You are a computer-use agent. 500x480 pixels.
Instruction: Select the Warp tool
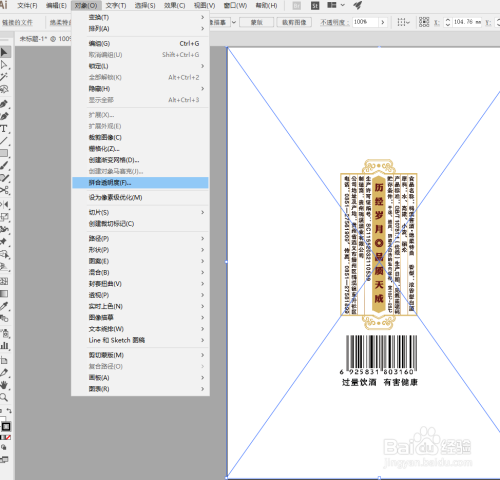[4, 229]
